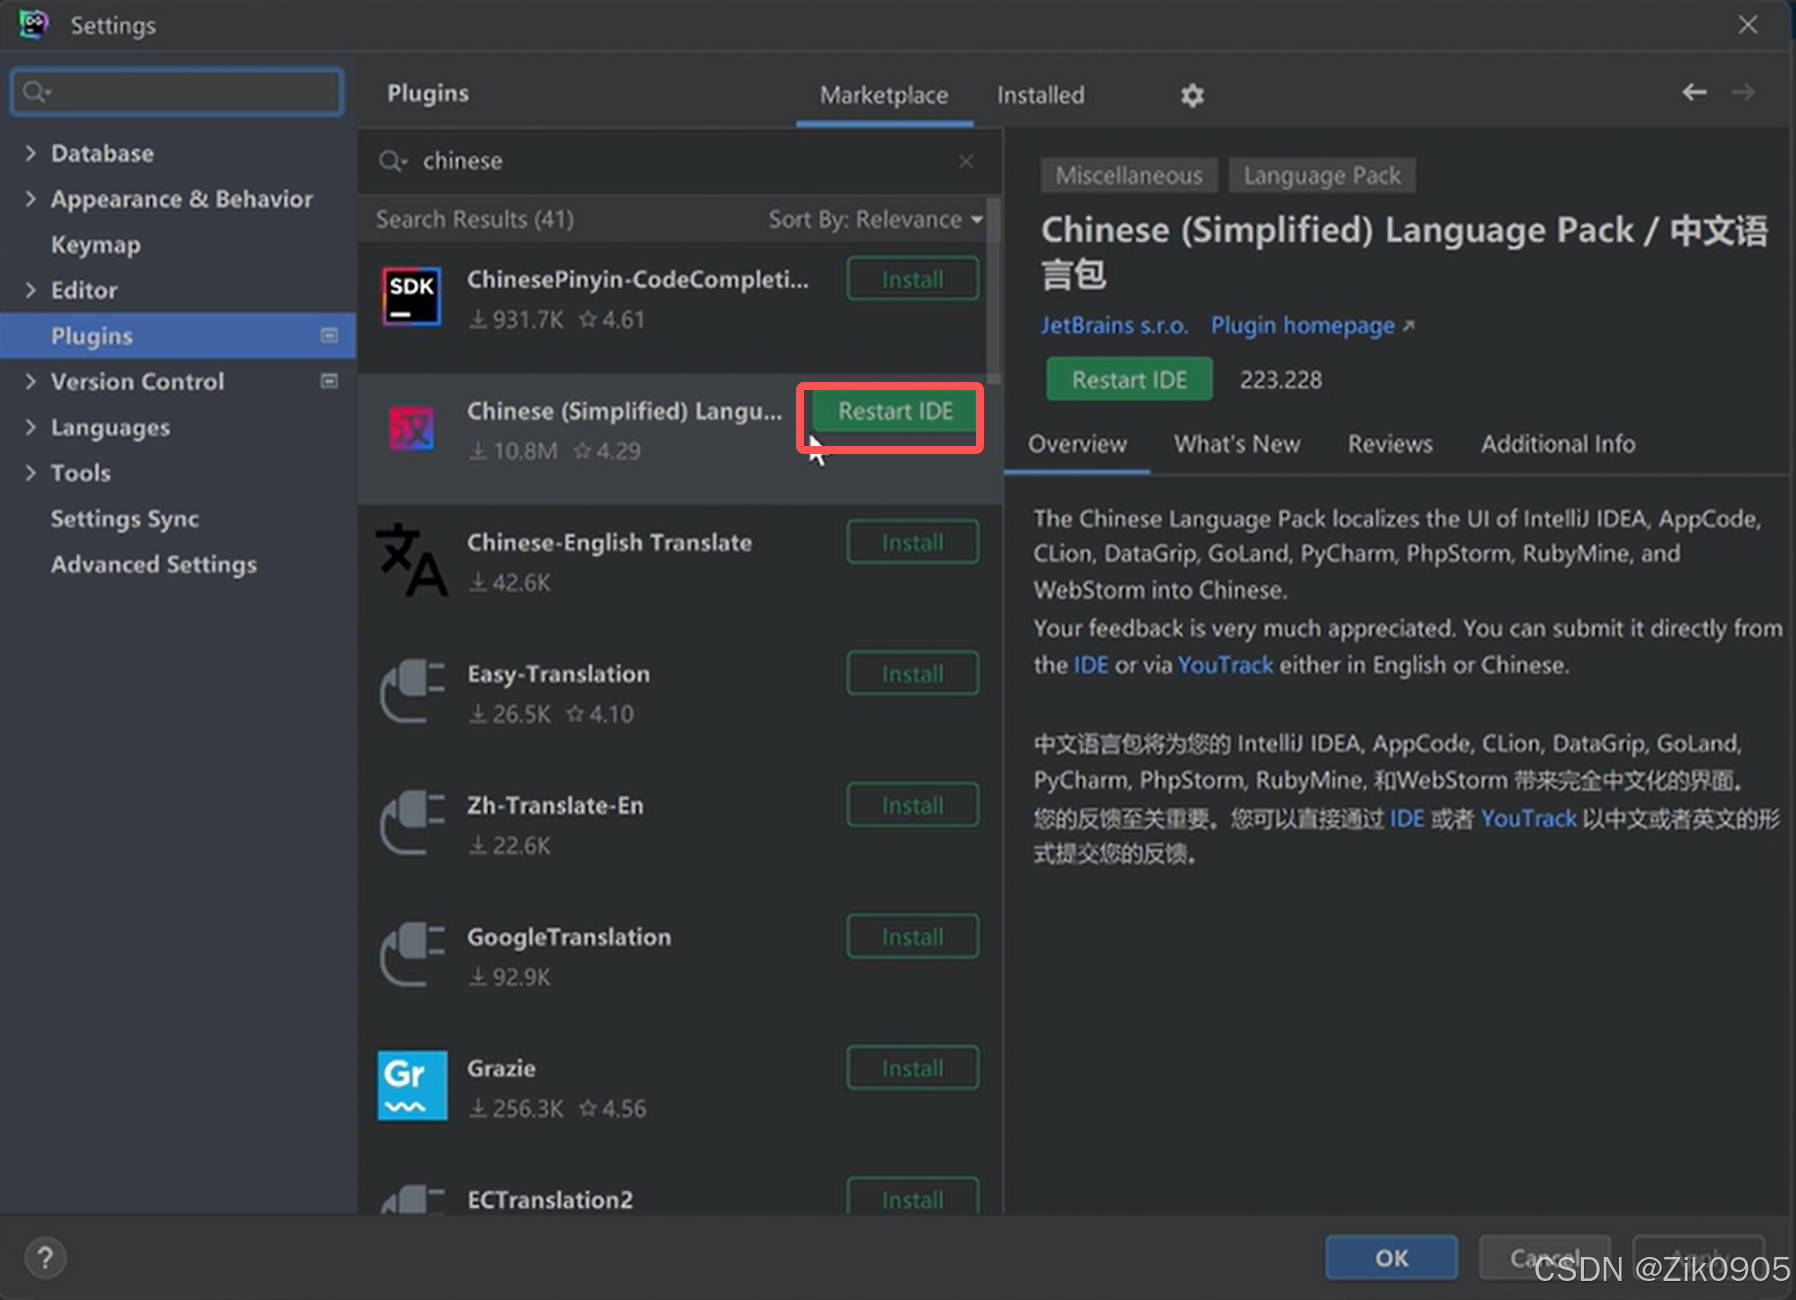Click the help question mark icon
The height and width of the screenshot is (1300, 1796).
(x=45, y=1257)
